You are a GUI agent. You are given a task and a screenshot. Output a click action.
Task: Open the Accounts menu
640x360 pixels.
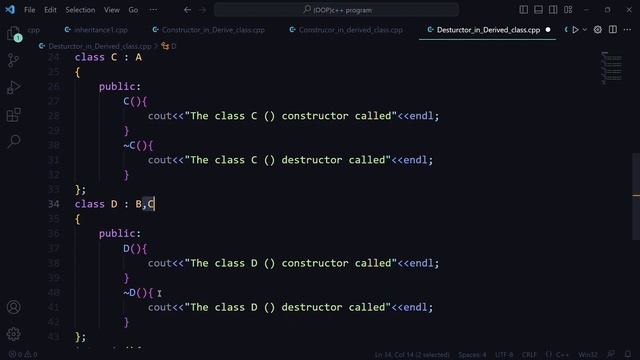(13, 307)
